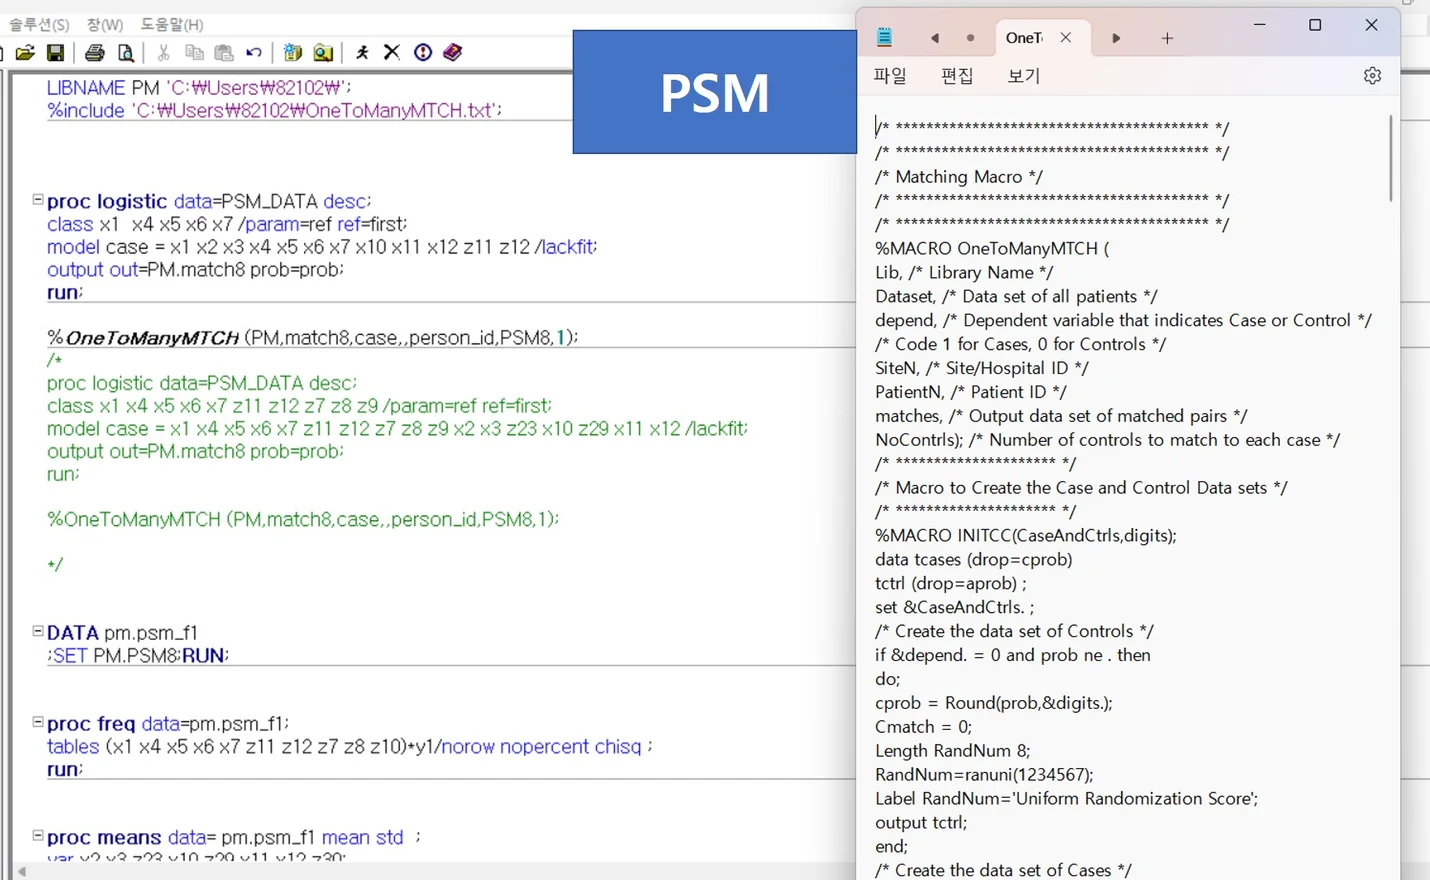Maximize the Notepad window
The height and width of the screenshot is (880, 1430).
pyautogui.click(x=1315, y=25)
